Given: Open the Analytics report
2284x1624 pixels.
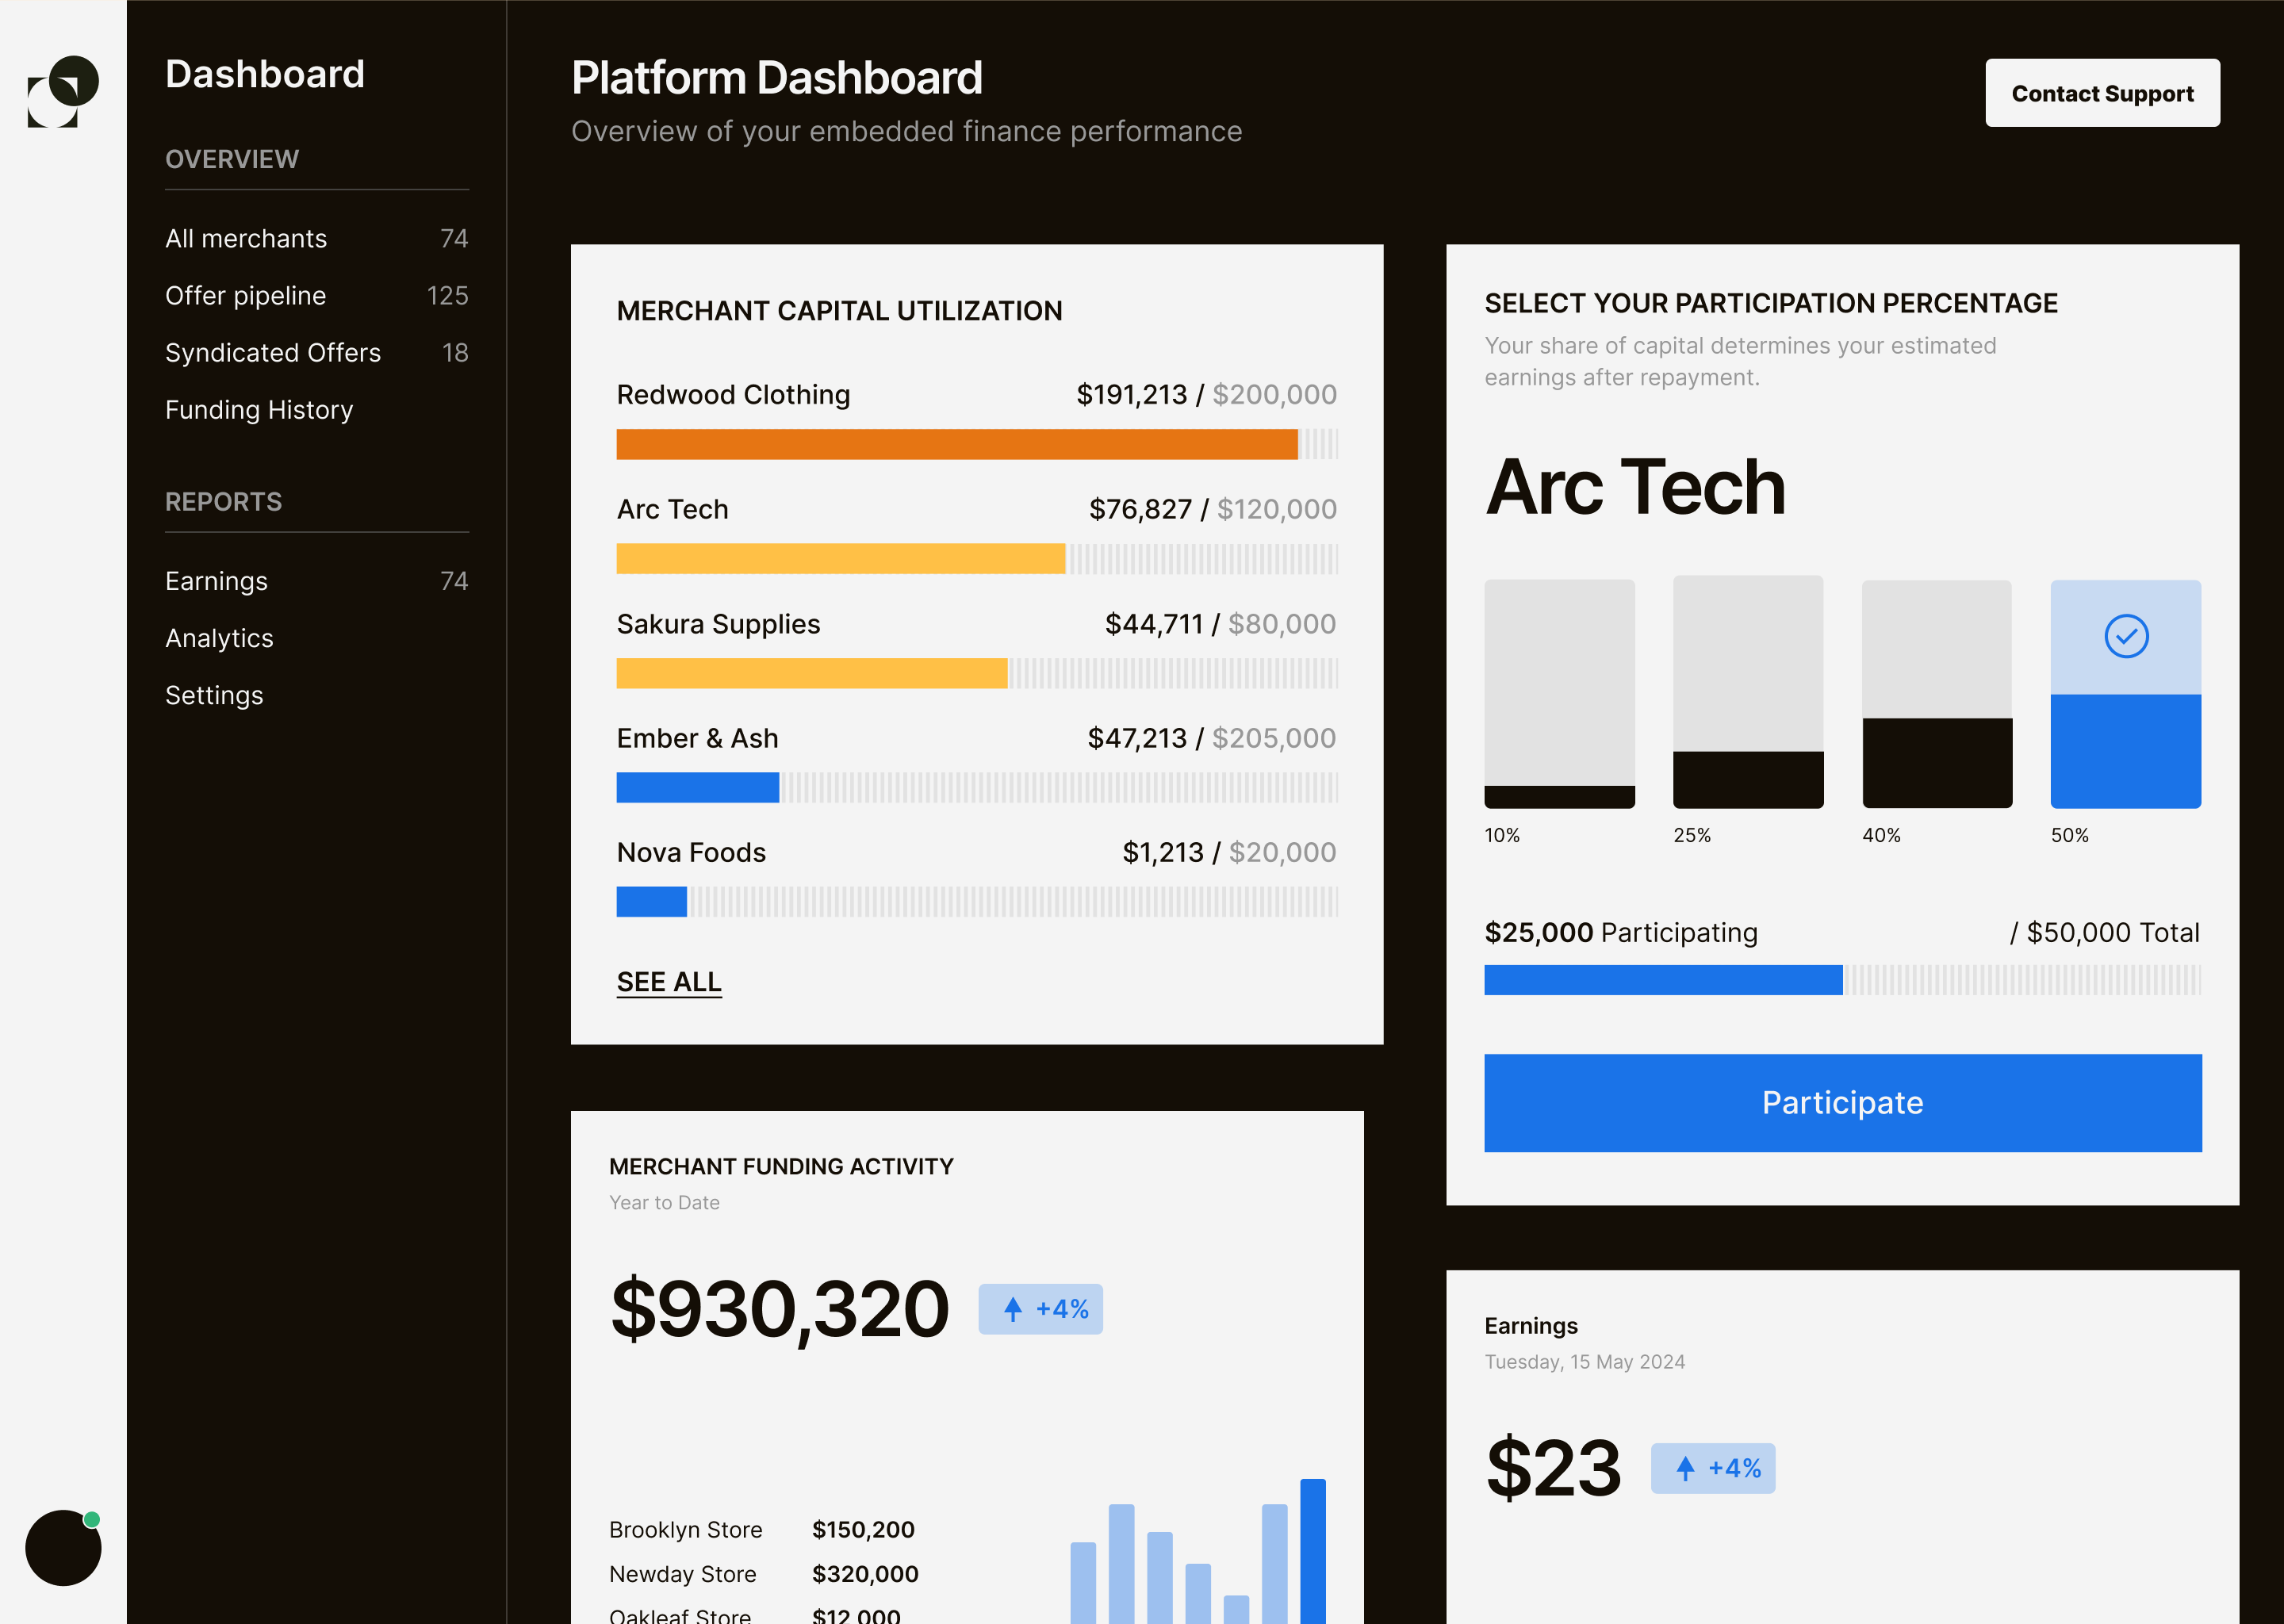Looking at the screenshot, I should (219, 638).
